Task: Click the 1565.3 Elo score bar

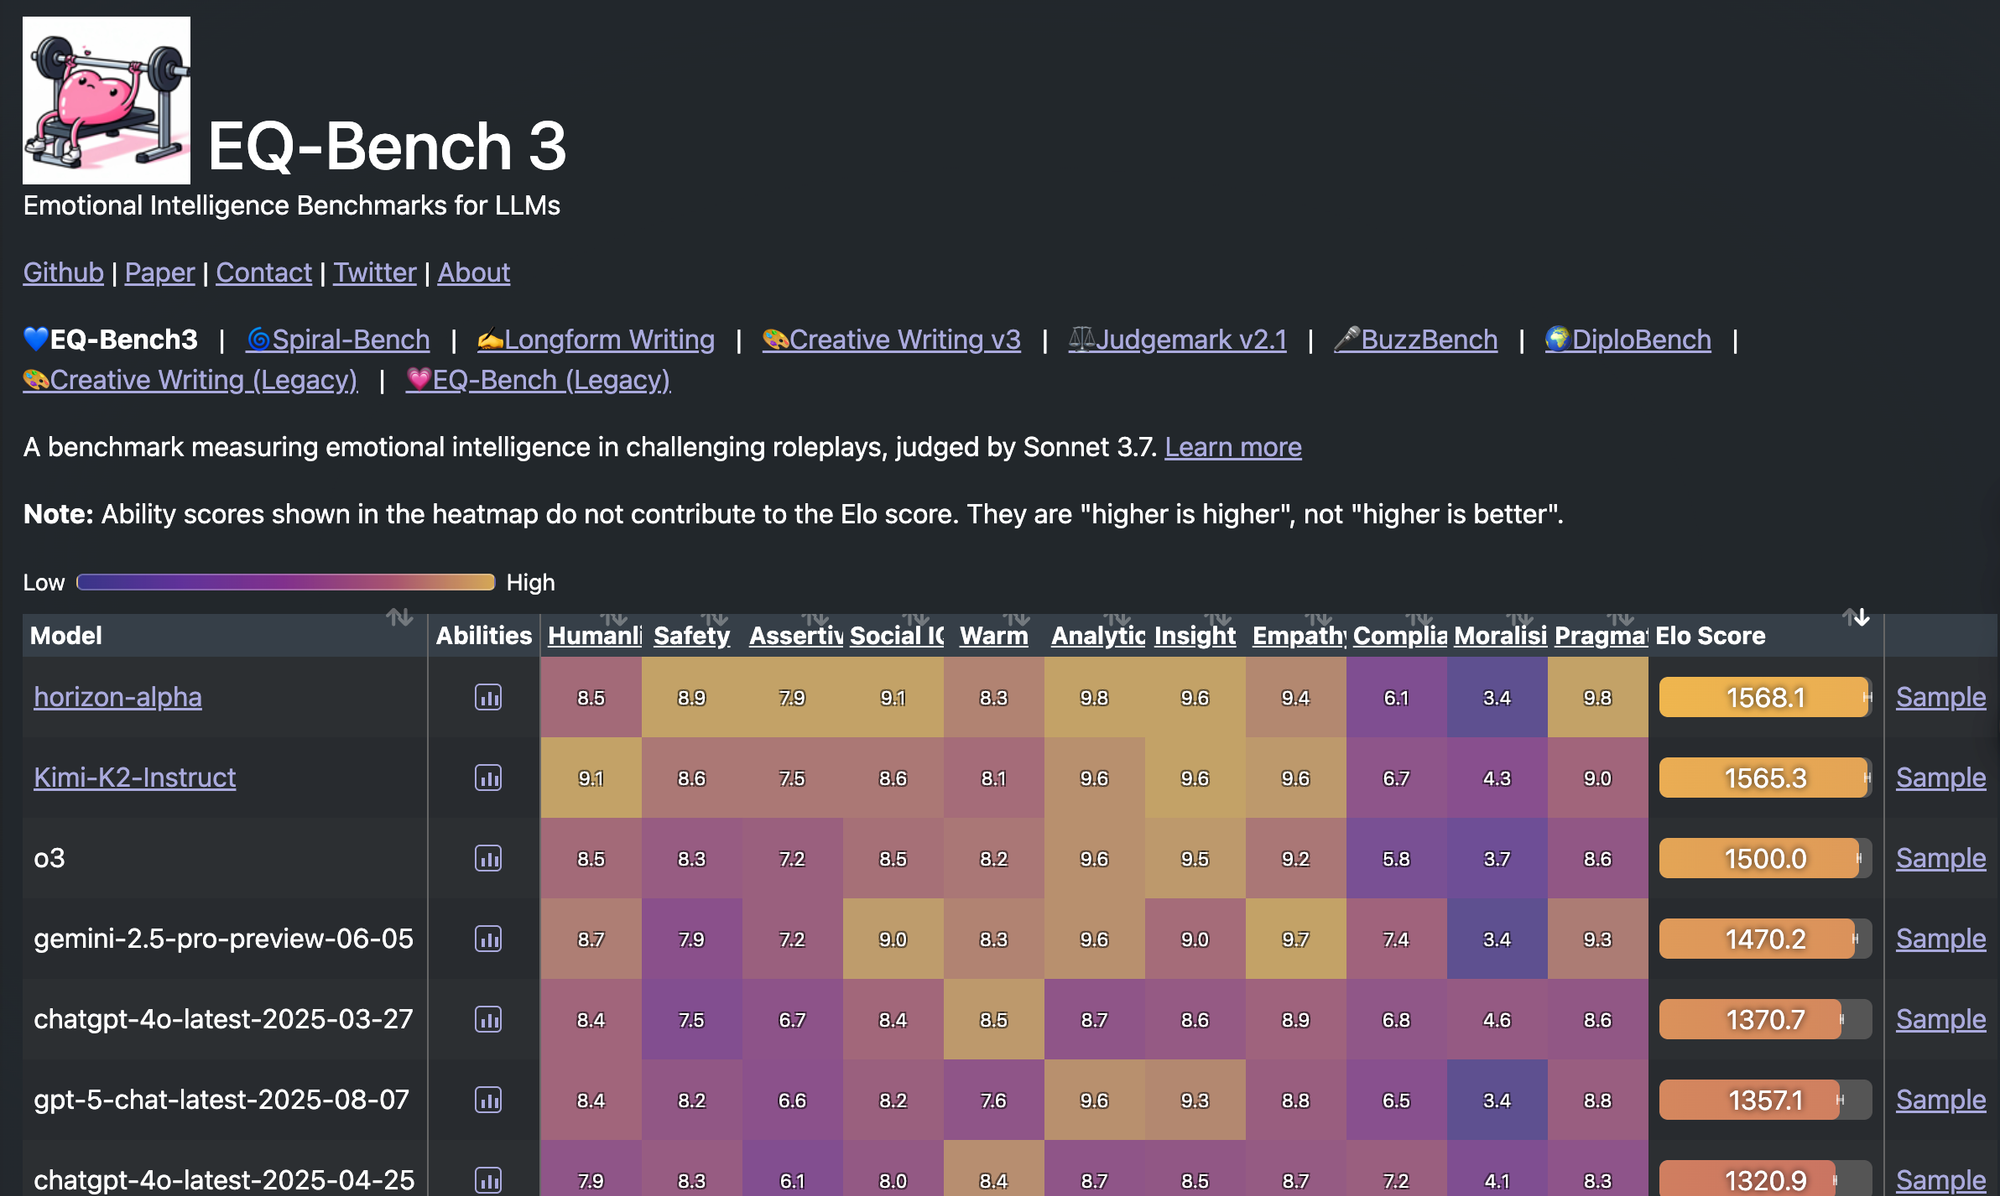Action: pos(1765,778)
